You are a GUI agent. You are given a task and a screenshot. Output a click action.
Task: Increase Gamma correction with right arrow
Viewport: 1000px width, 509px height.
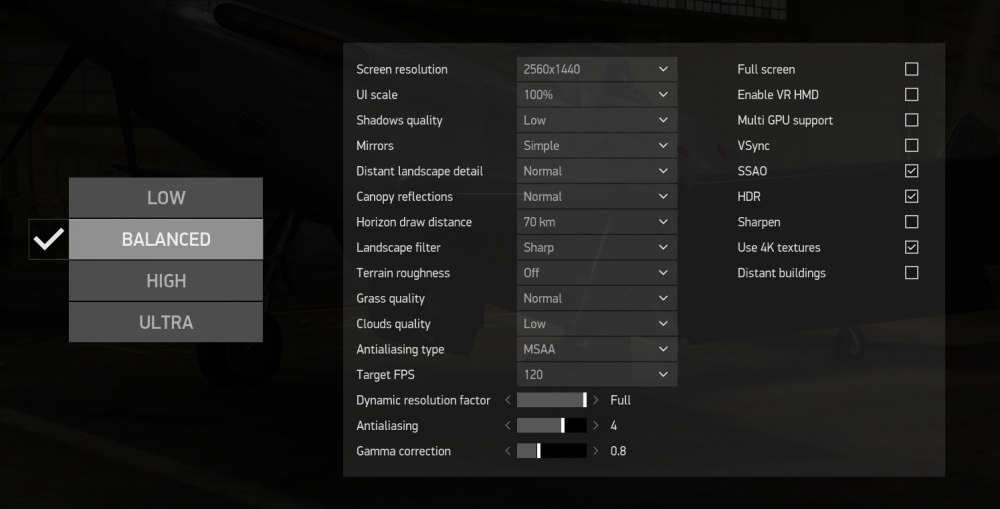point(596,451)
